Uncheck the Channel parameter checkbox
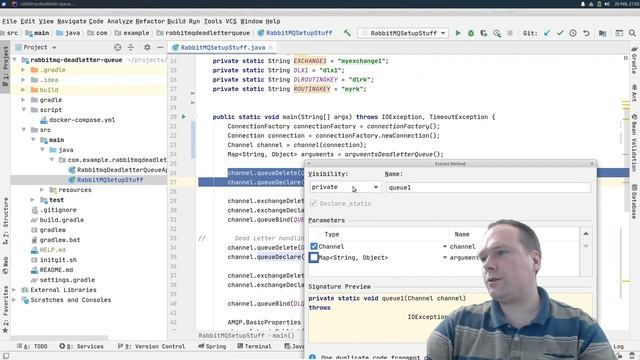640x360 pixels. click(x=314, y=246)
